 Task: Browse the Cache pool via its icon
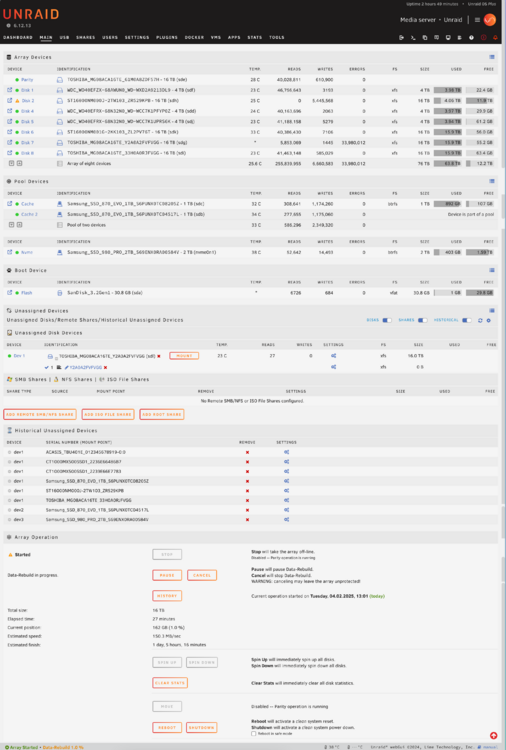(x=10, y=204)
